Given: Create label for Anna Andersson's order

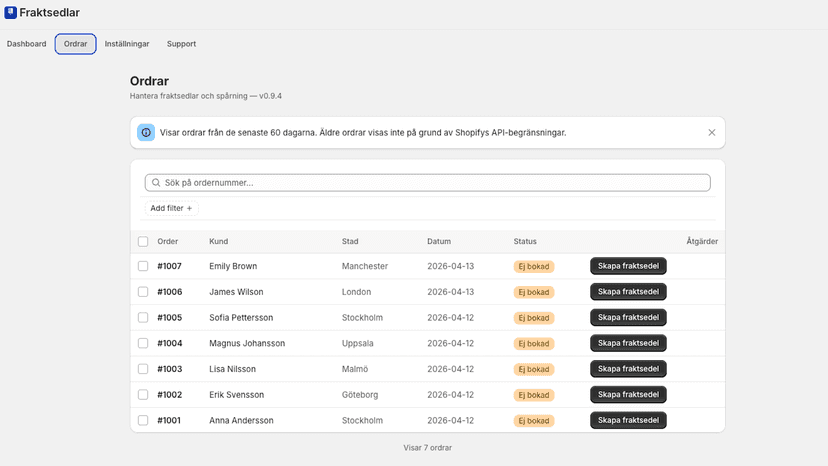Looking at the screenshot, I should [628, 421].
